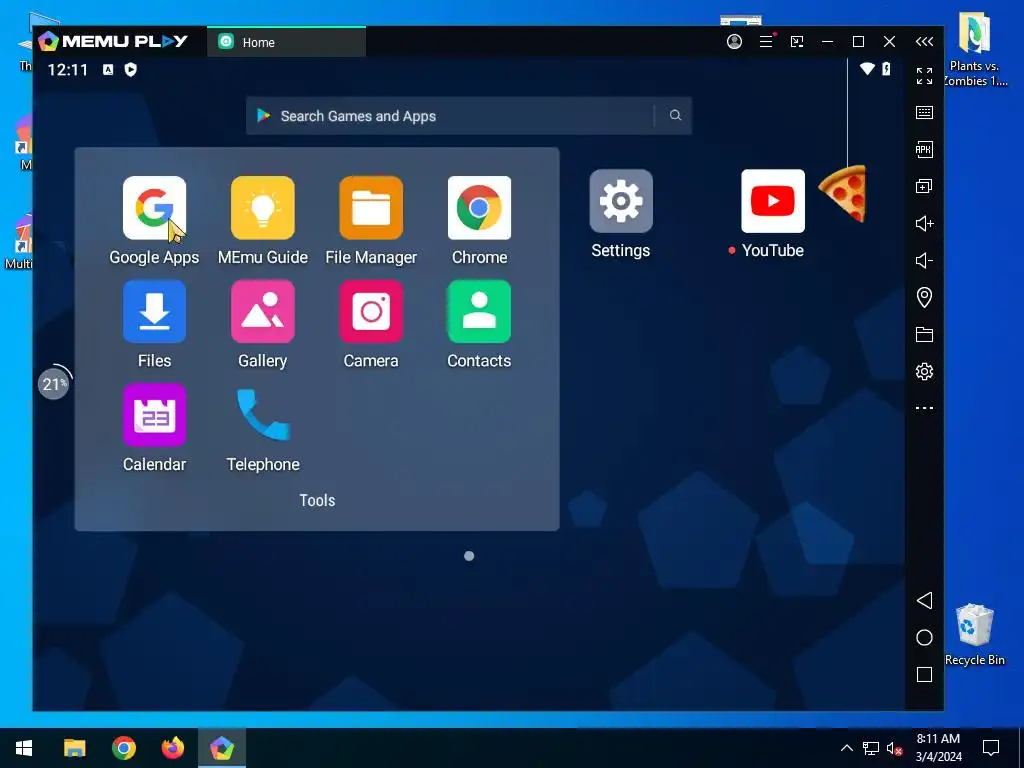Click the muted speaker tray icon
Screen dimensions: 1024x768
pyautogui.click(x=894, y=748)
